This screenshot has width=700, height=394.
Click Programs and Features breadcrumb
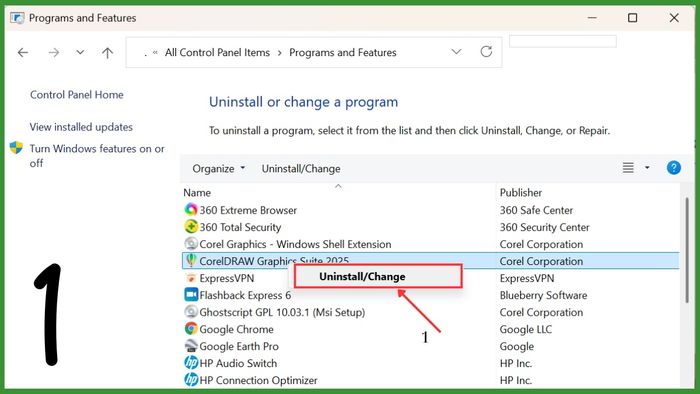343,53
